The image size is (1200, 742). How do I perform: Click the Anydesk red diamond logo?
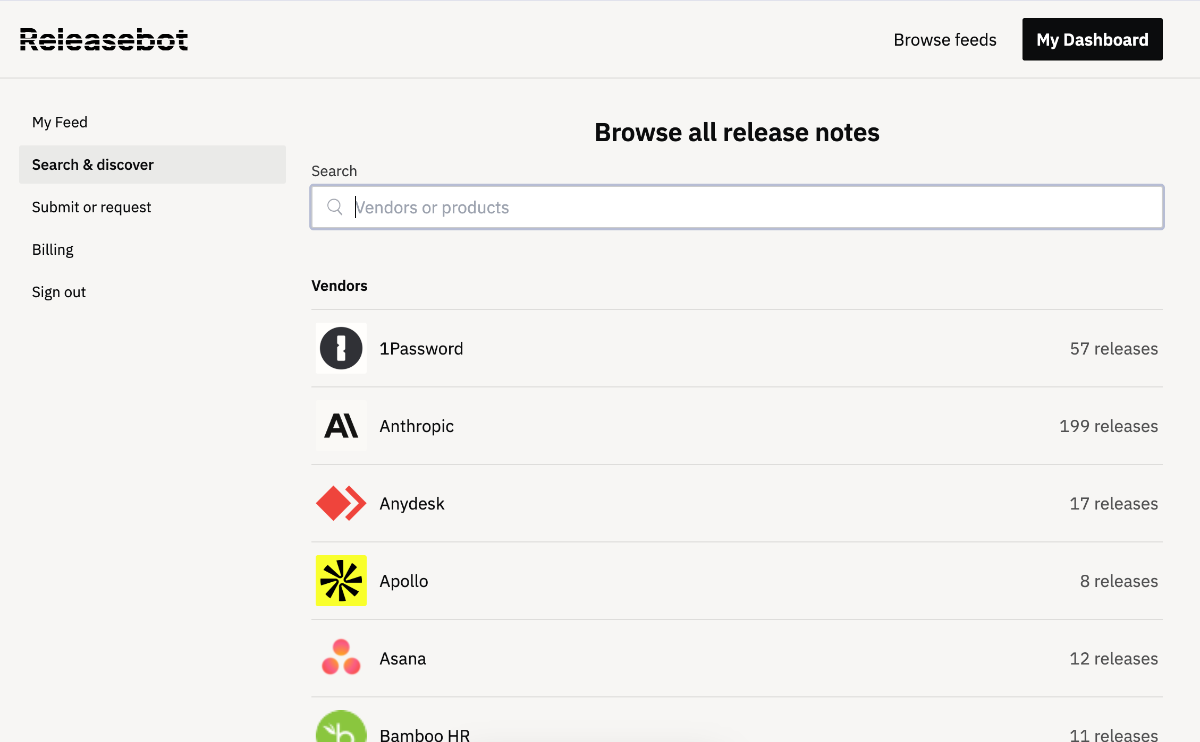click(x=341, y=504)
